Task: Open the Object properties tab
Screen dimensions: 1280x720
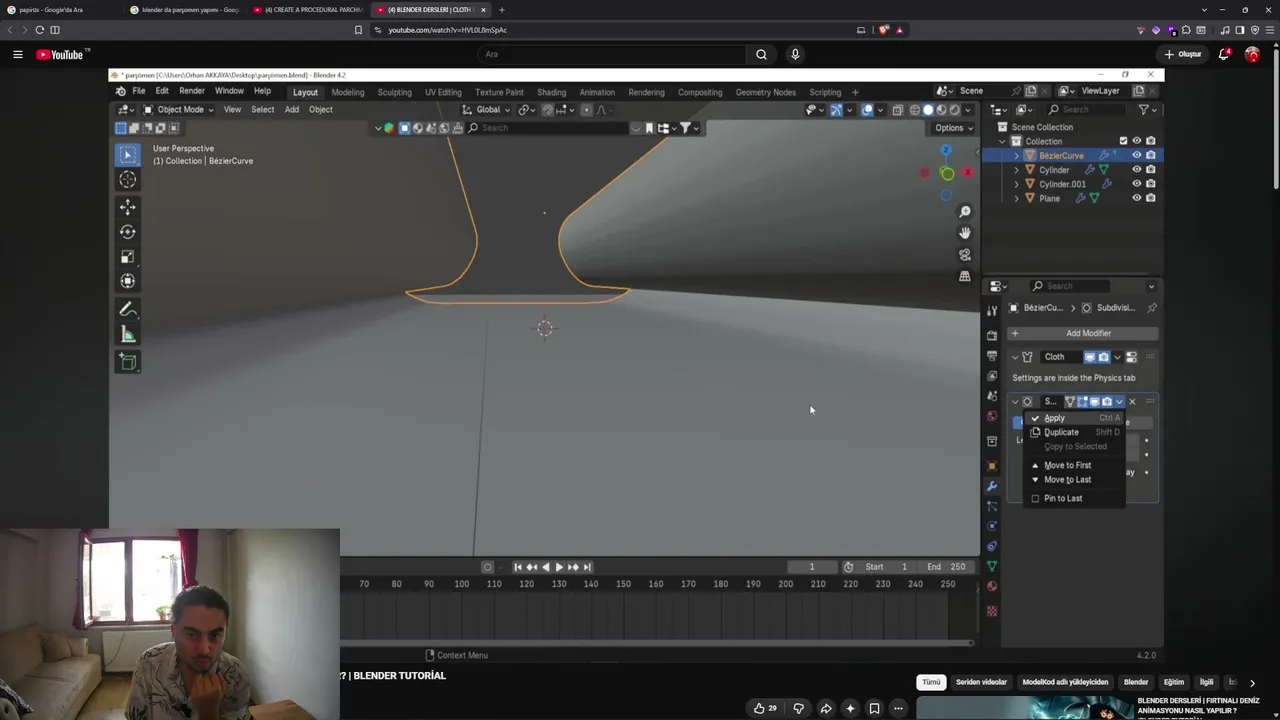Action: (992, 466)
